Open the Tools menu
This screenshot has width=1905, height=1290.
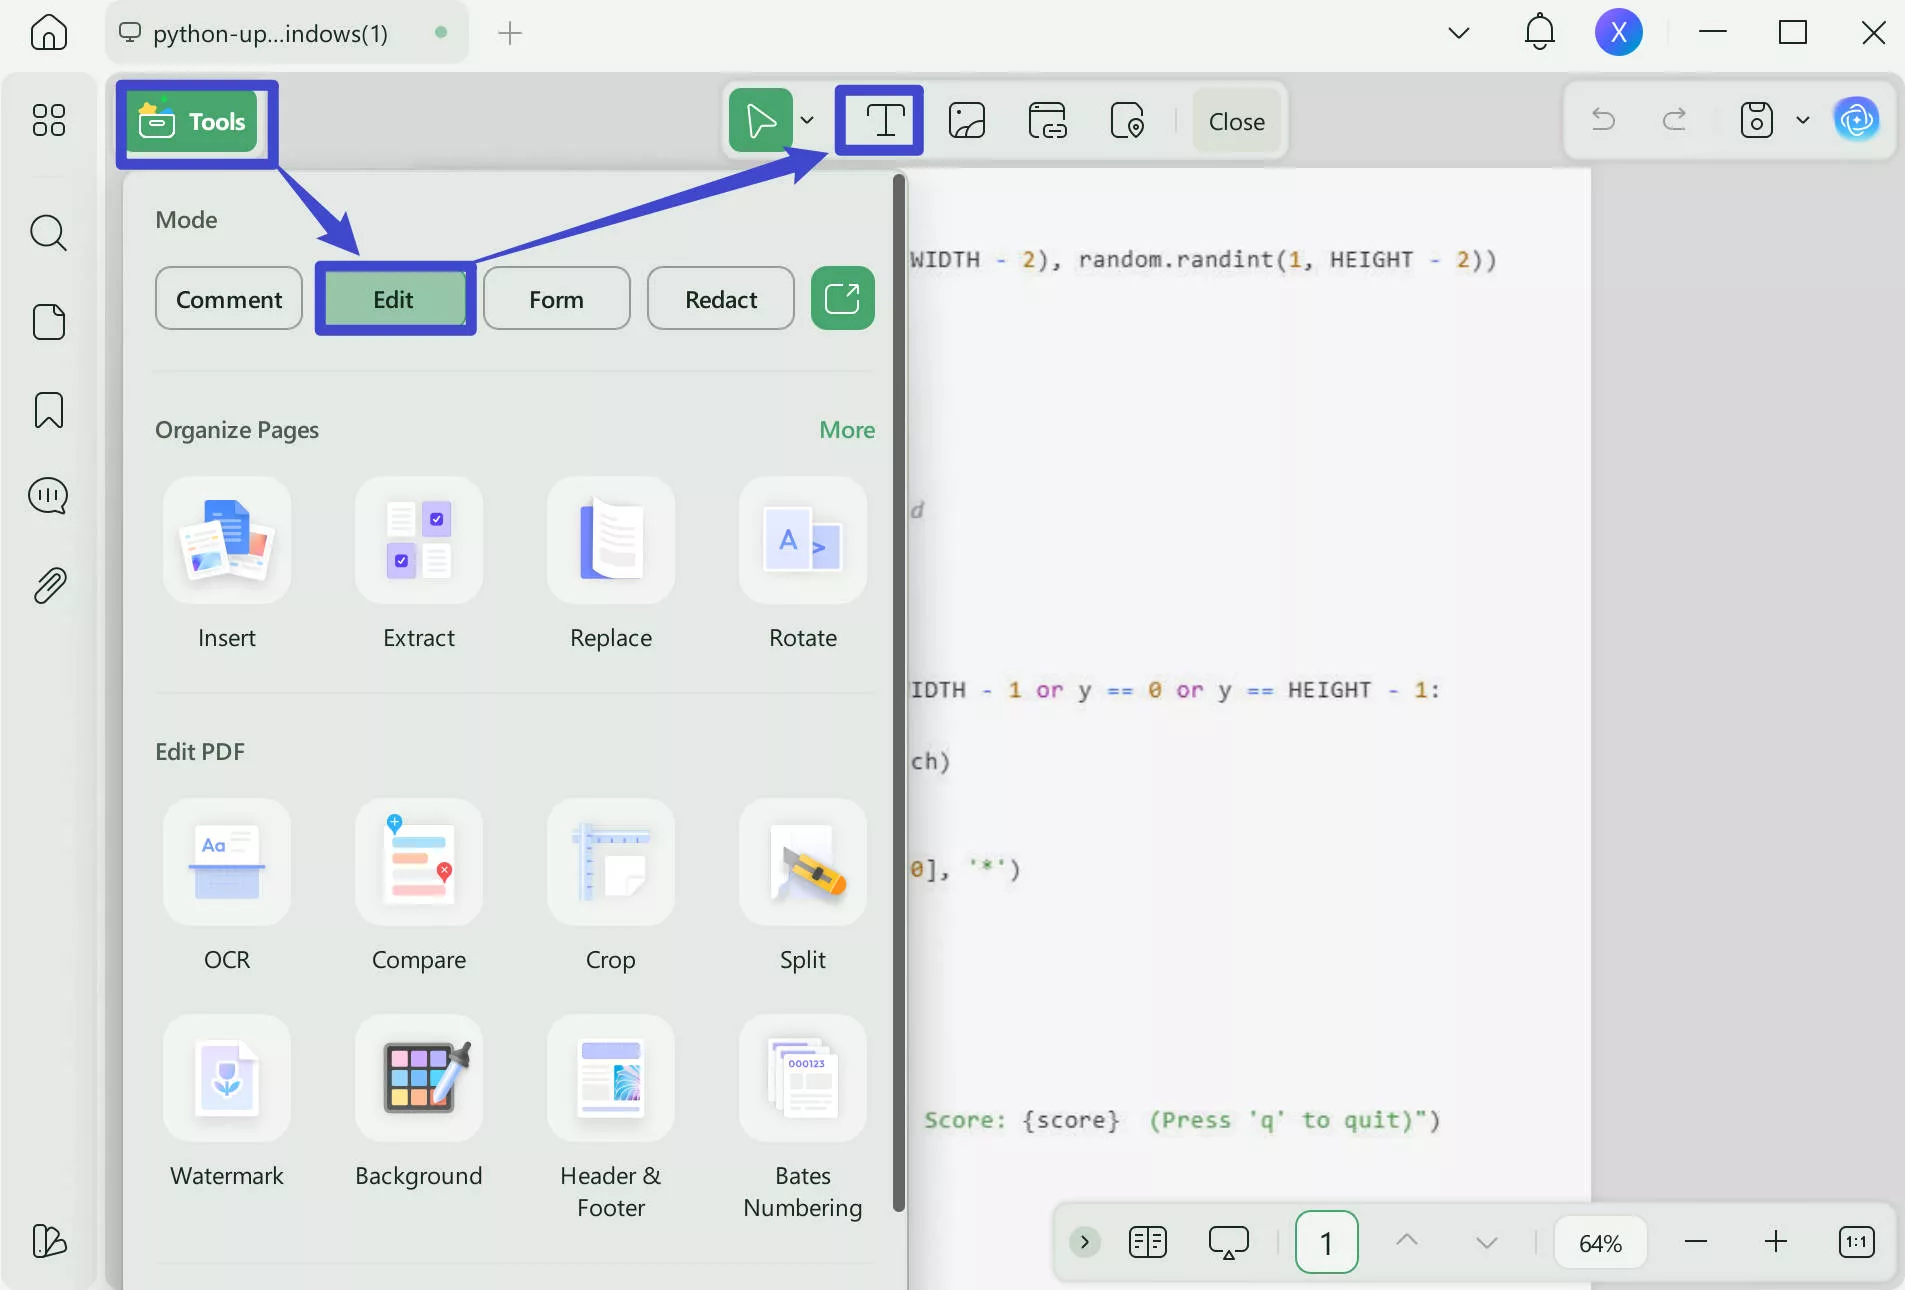[196, 122]
